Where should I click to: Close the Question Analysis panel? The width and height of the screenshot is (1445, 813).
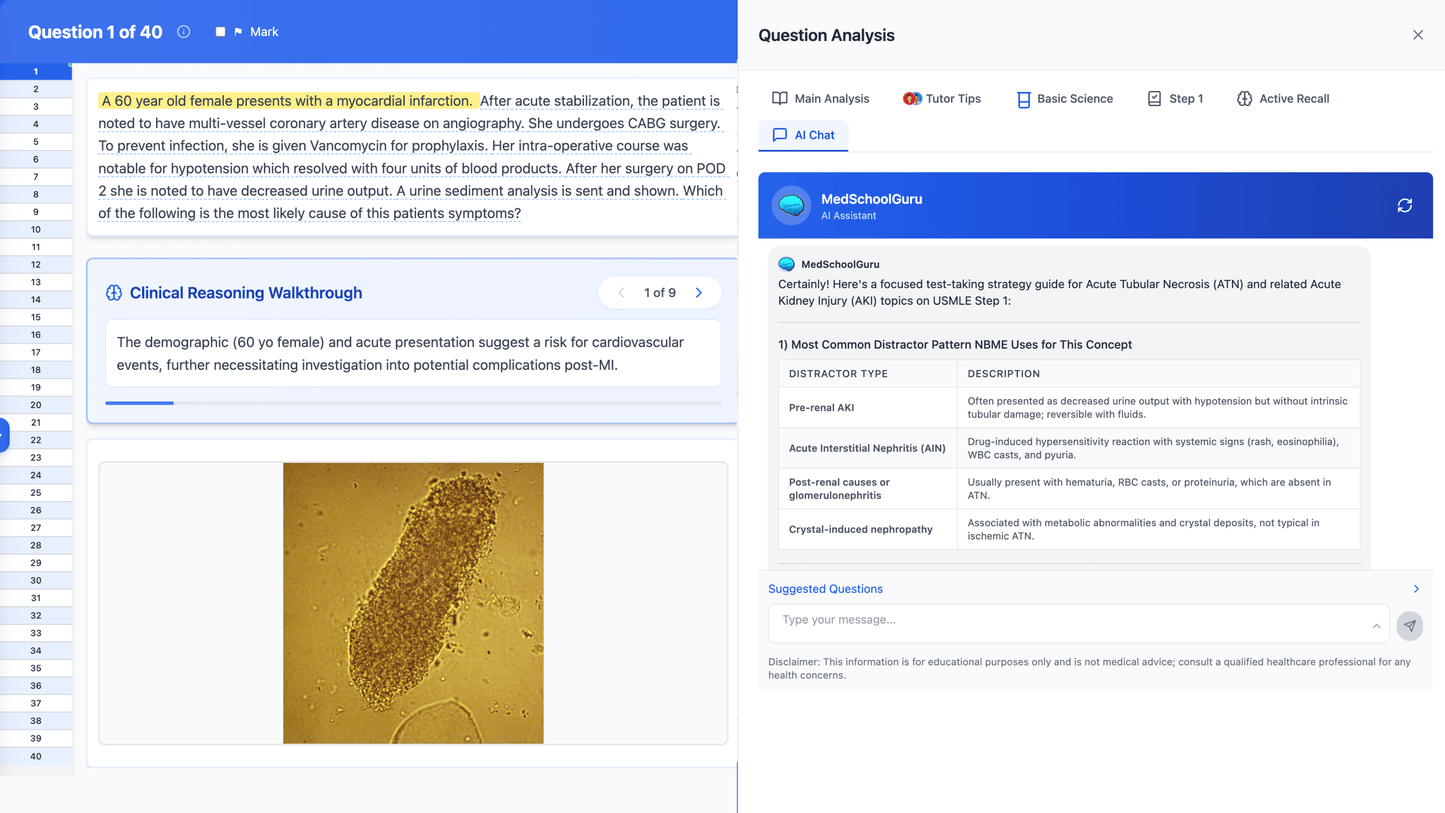[1417, 35]
